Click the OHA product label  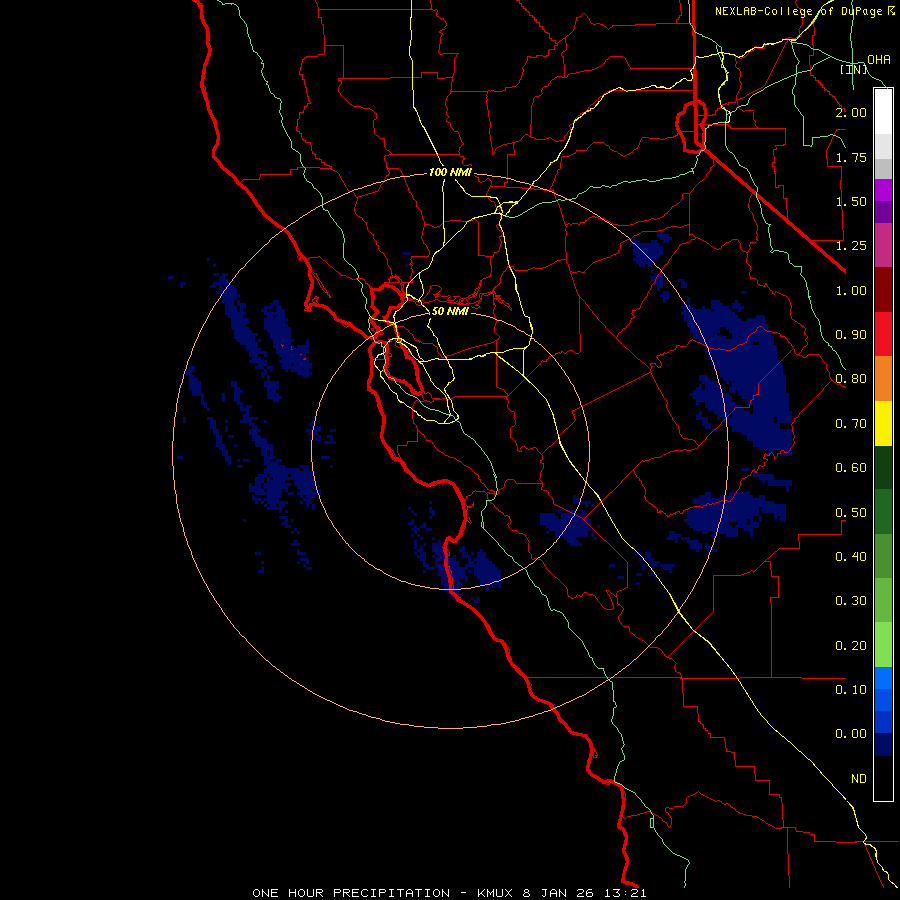click(879, 59)
